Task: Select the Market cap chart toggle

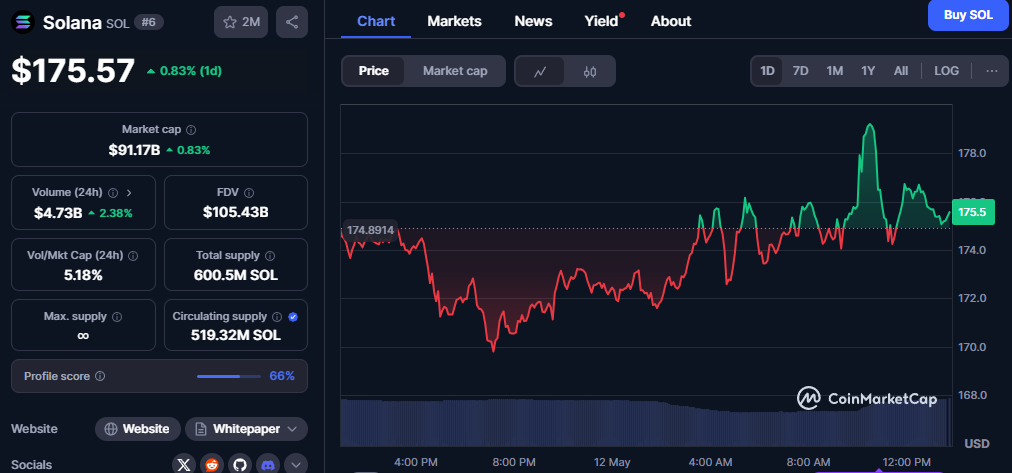Action: click(x=455, y=71)
